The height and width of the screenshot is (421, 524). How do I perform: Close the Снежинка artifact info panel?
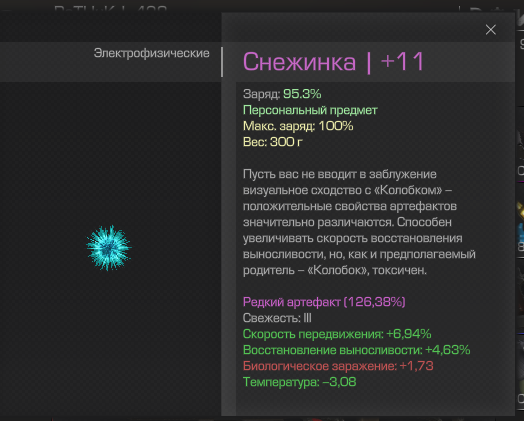491,30
